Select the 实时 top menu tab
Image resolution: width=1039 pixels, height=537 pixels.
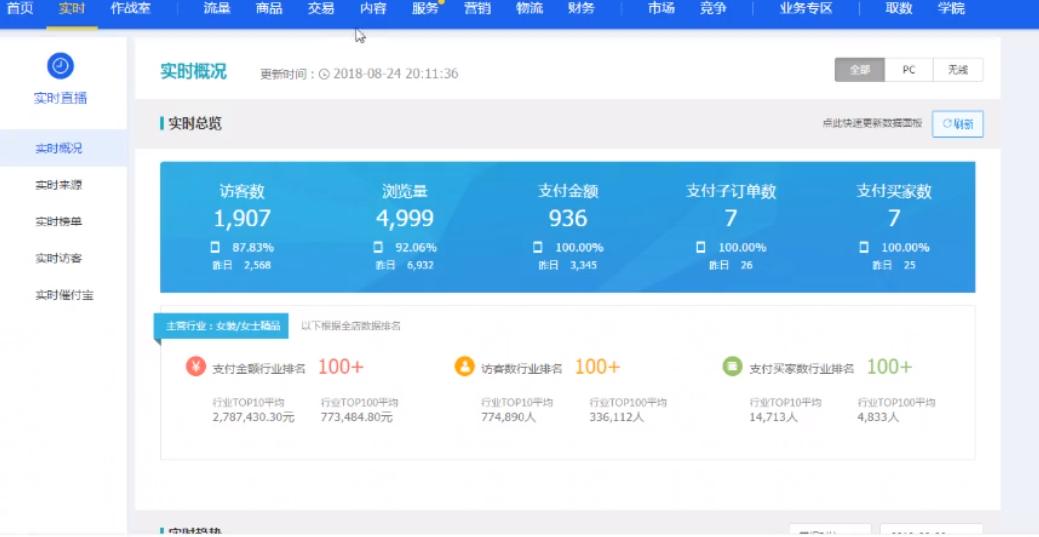point(72,9)
